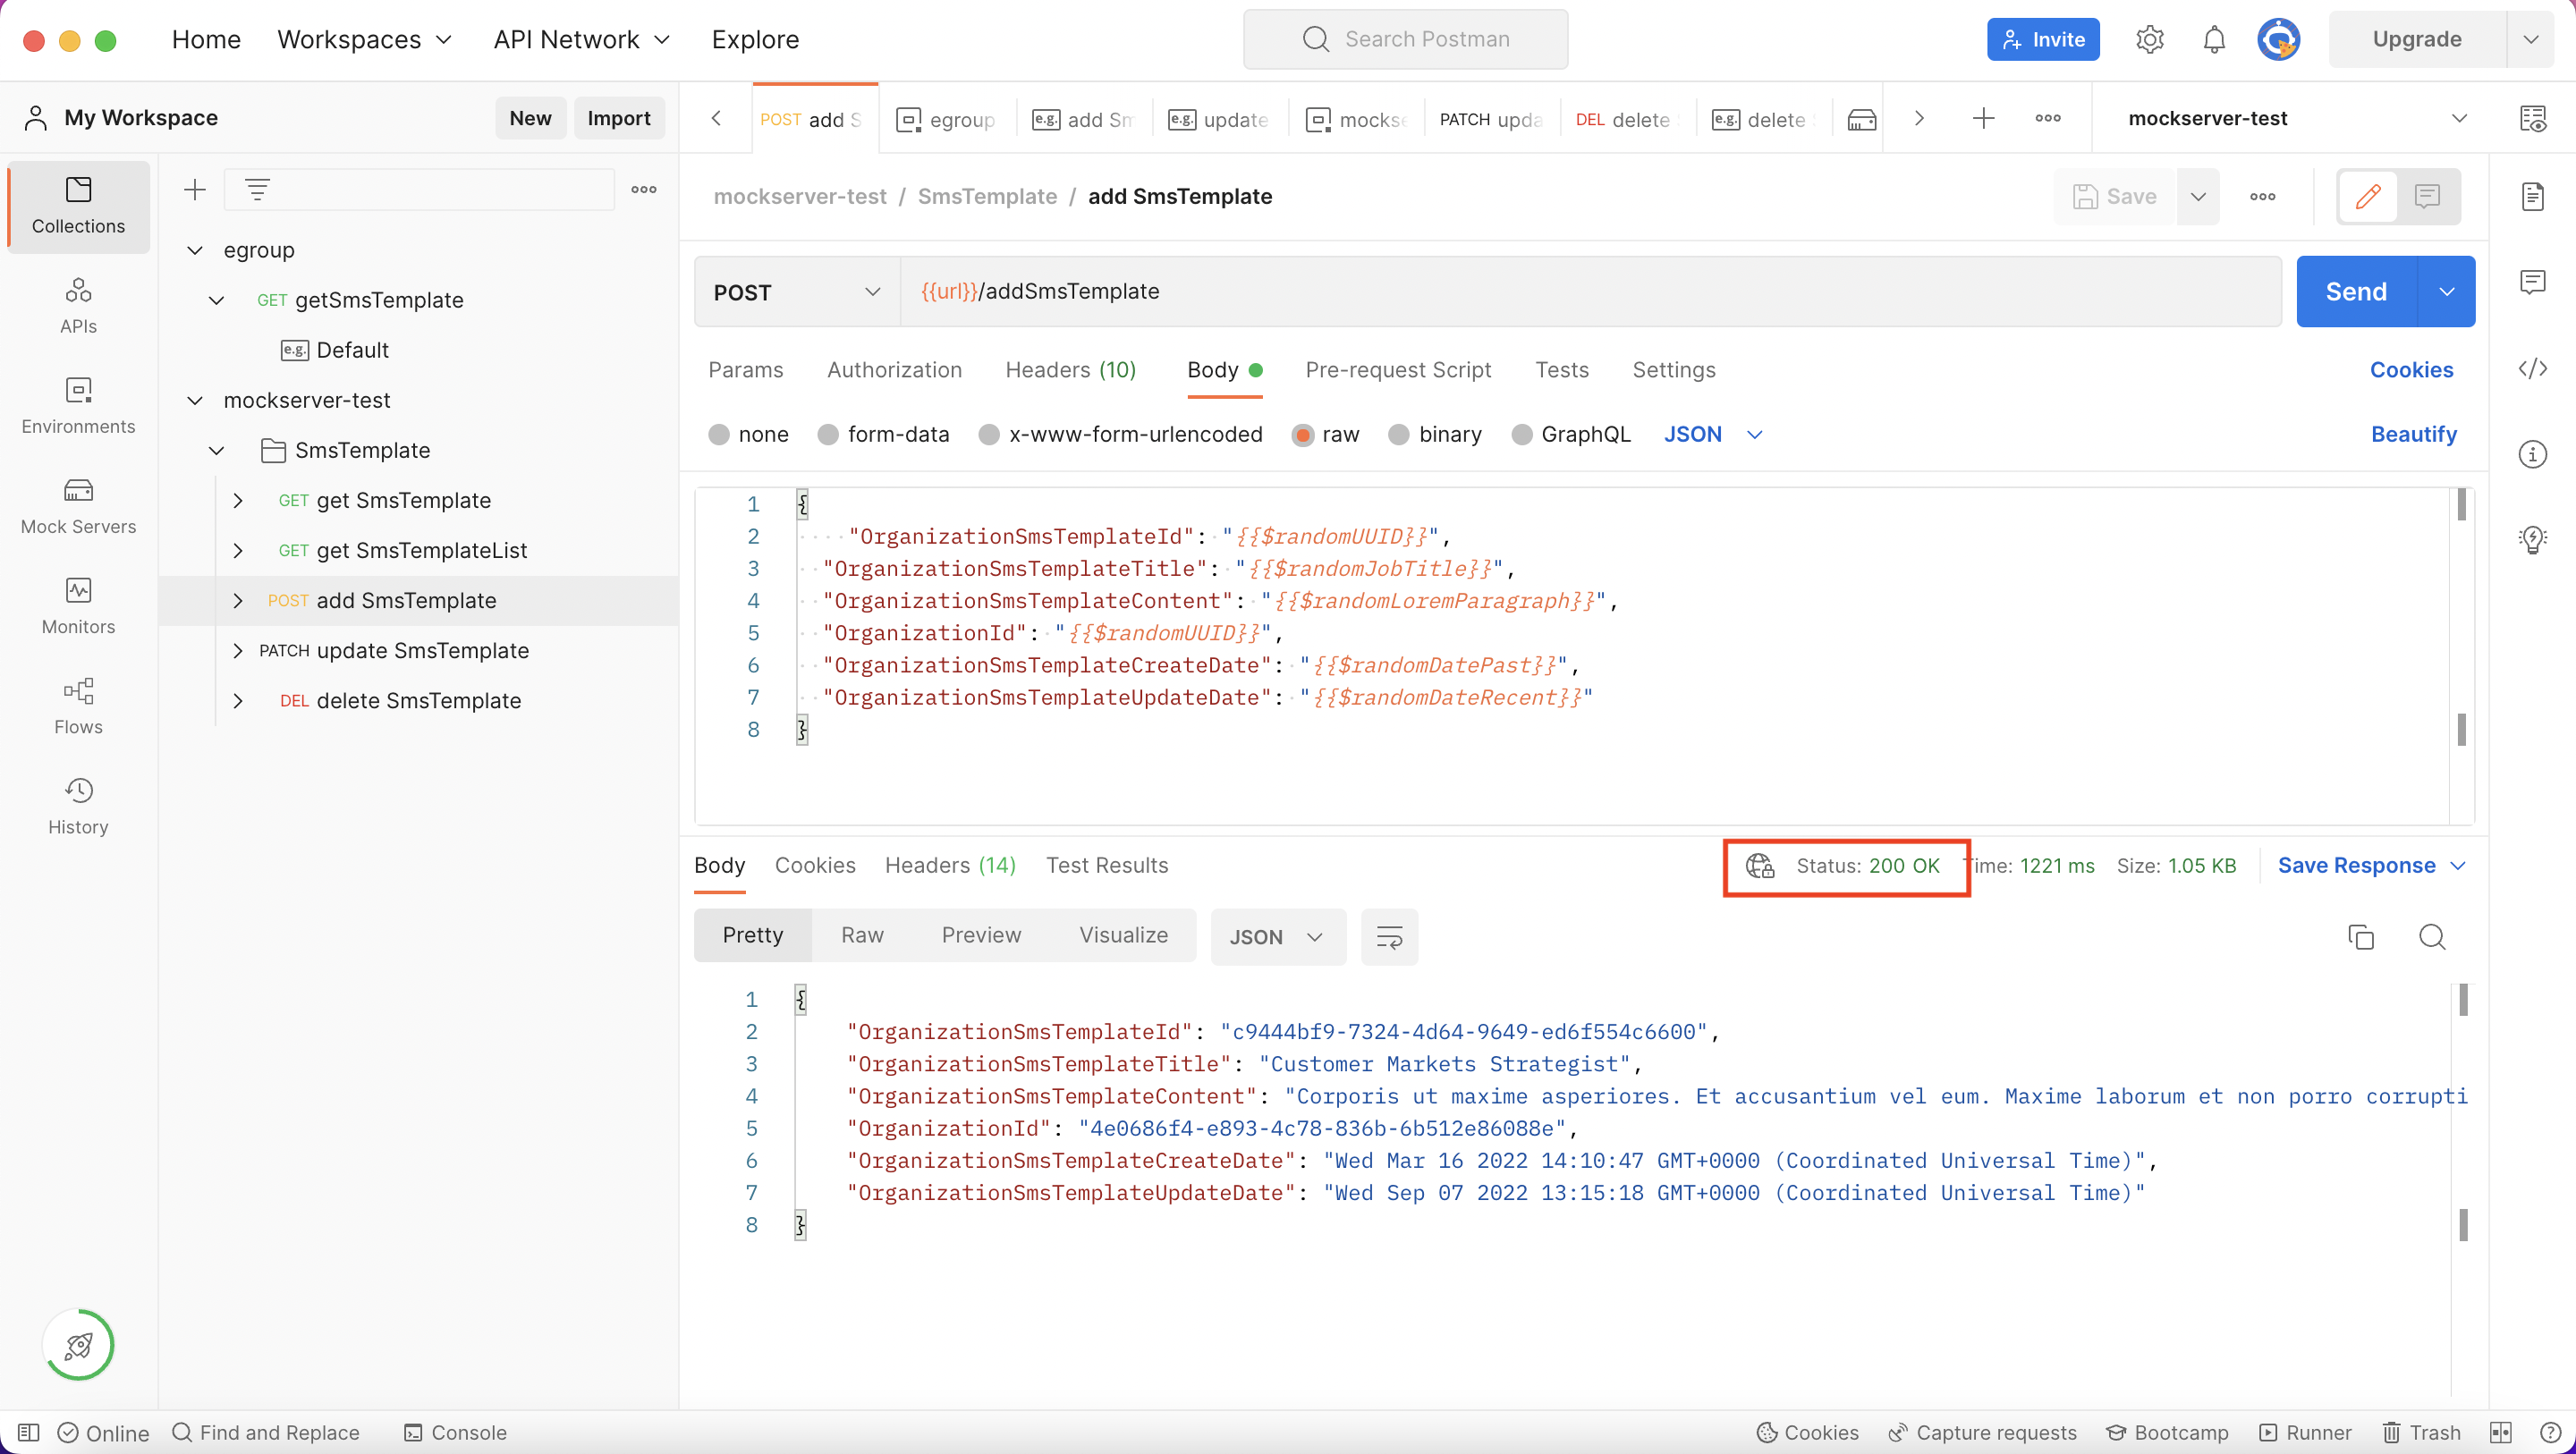
Task: Open the History sidebar panel
Action: point(78,806)
